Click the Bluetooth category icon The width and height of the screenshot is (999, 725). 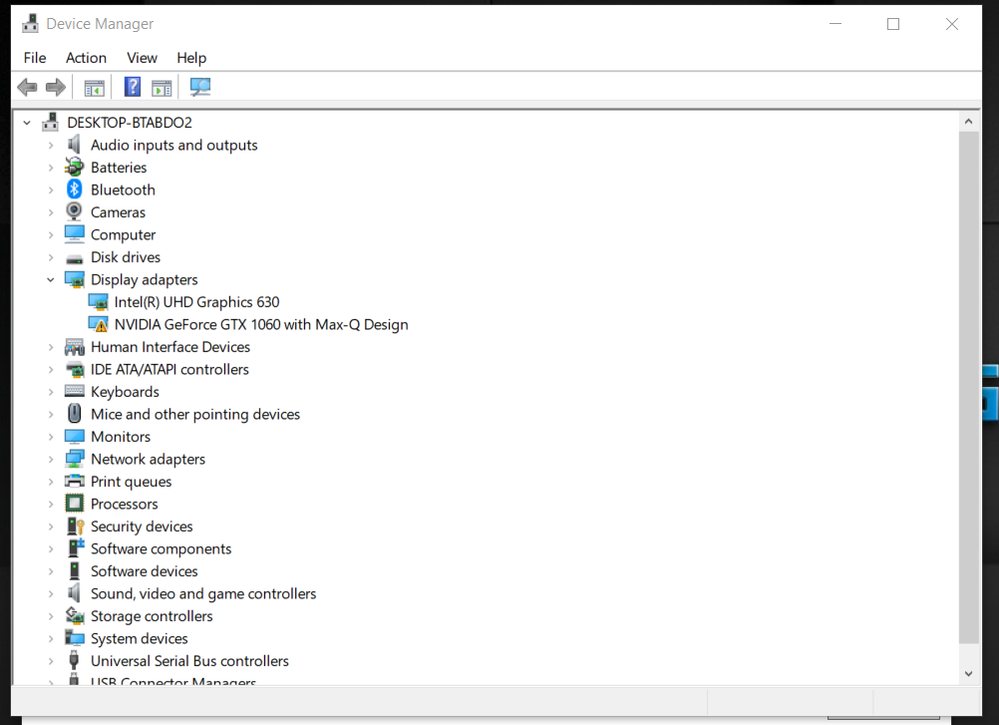[x=75, y=189]
